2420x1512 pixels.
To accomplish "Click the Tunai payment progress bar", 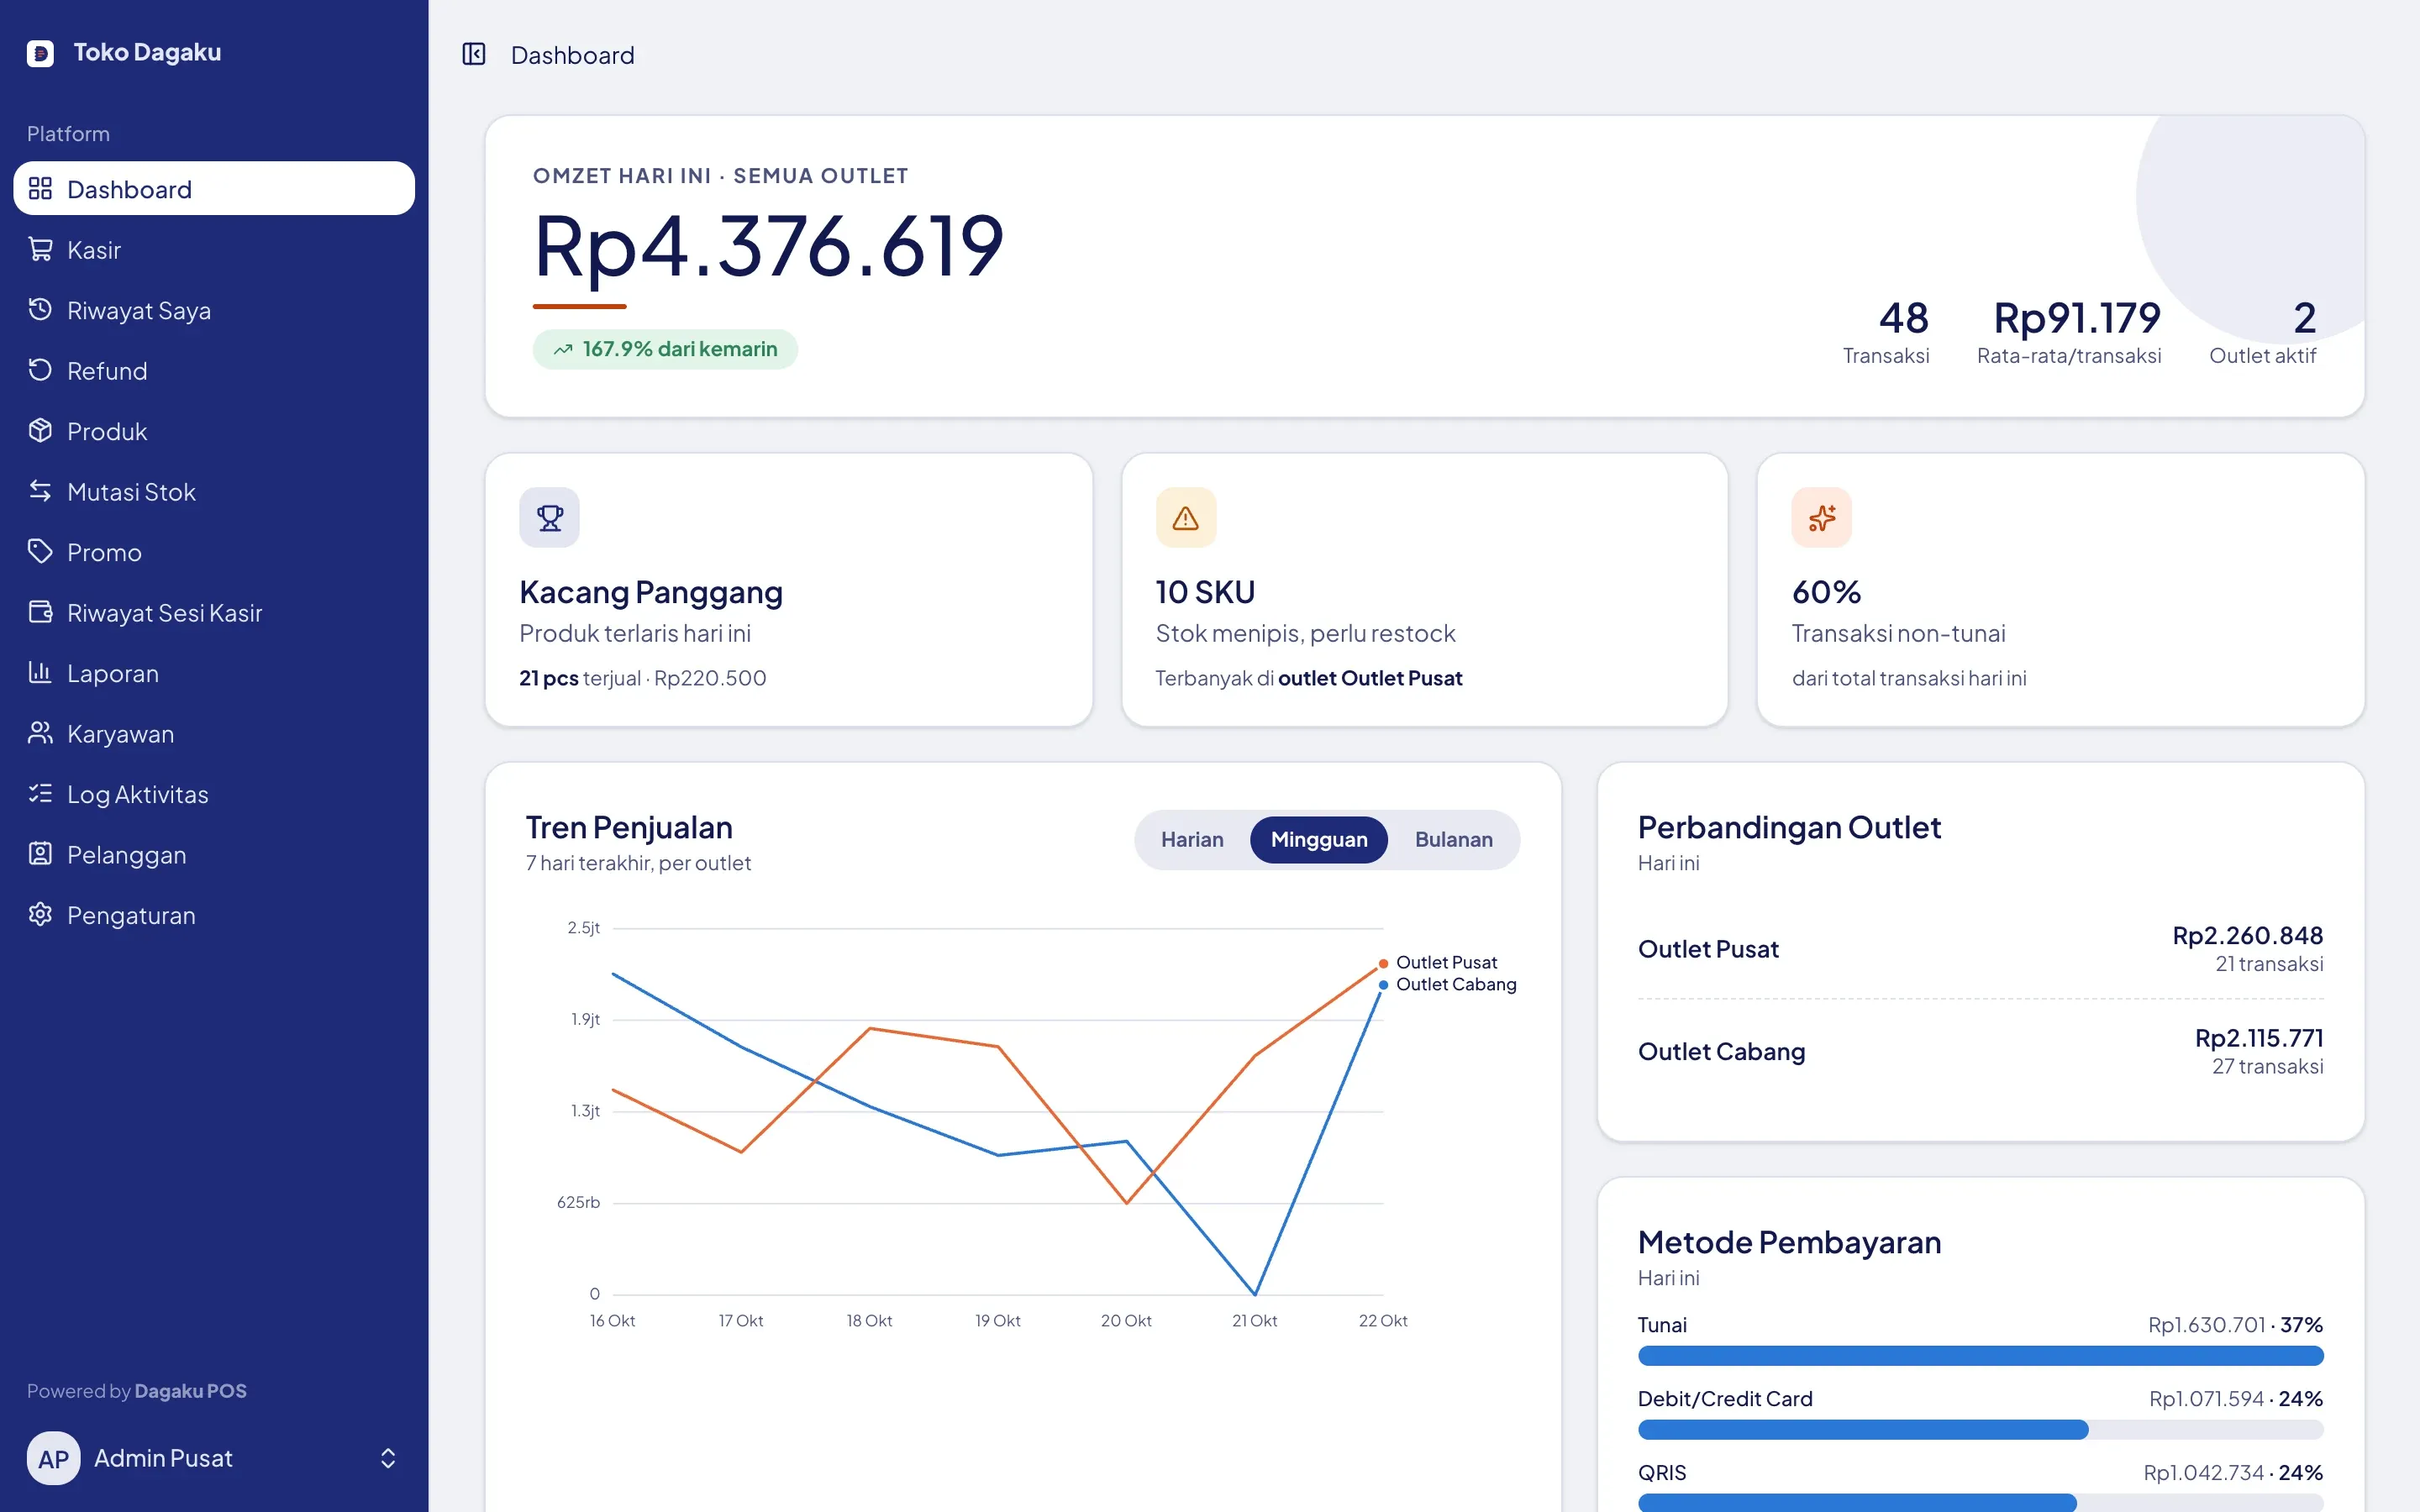I will [1980, 1356].
